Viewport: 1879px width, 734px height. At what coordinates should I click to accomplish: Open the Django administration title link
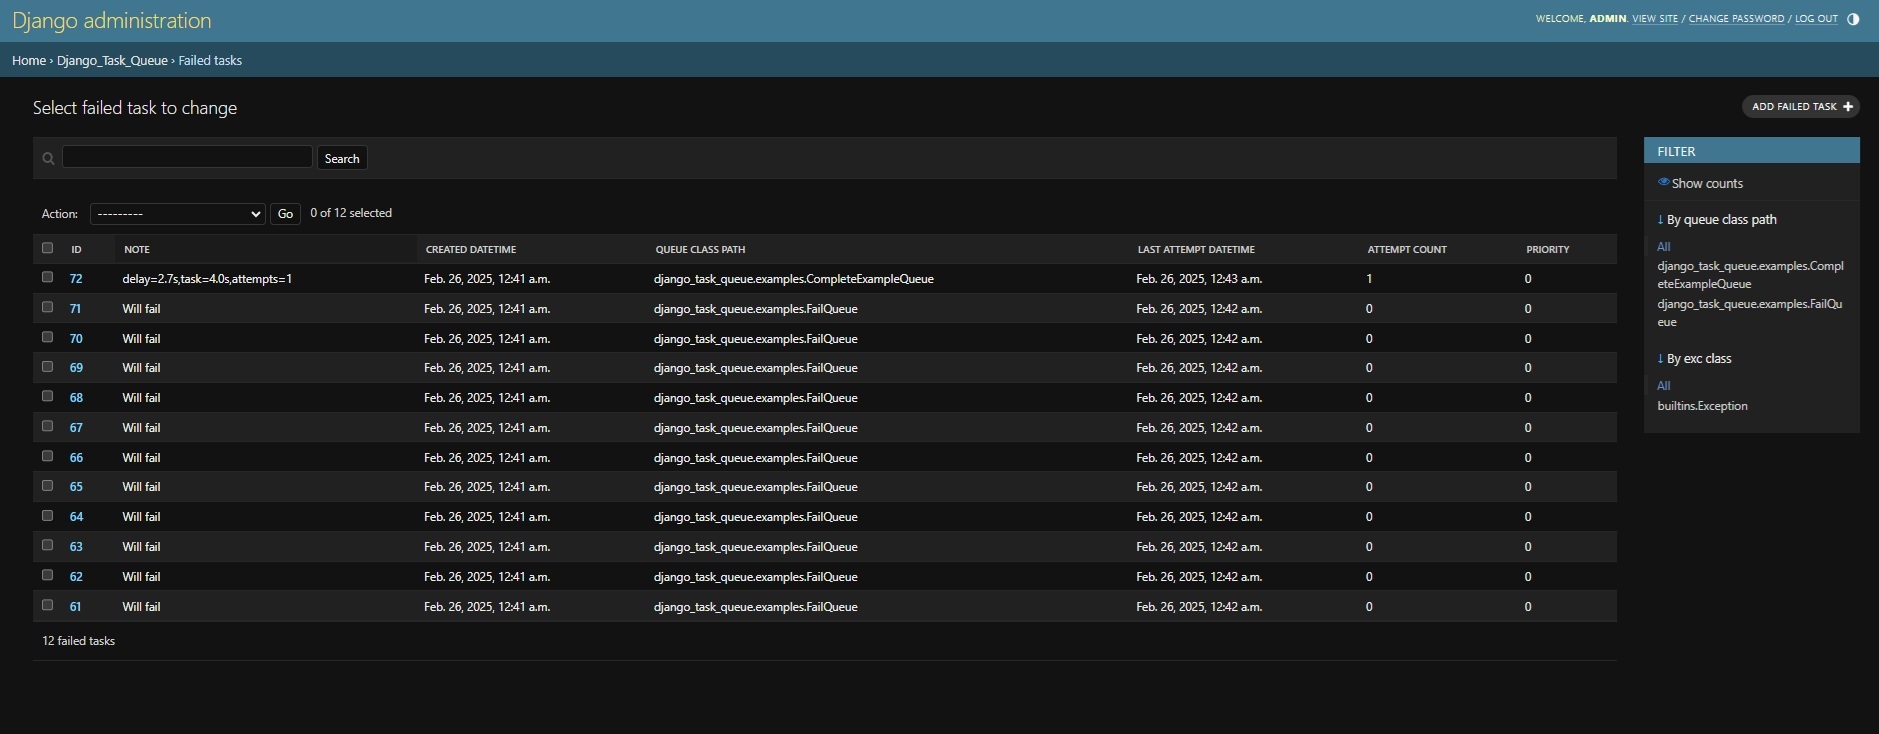pos(112,20)
